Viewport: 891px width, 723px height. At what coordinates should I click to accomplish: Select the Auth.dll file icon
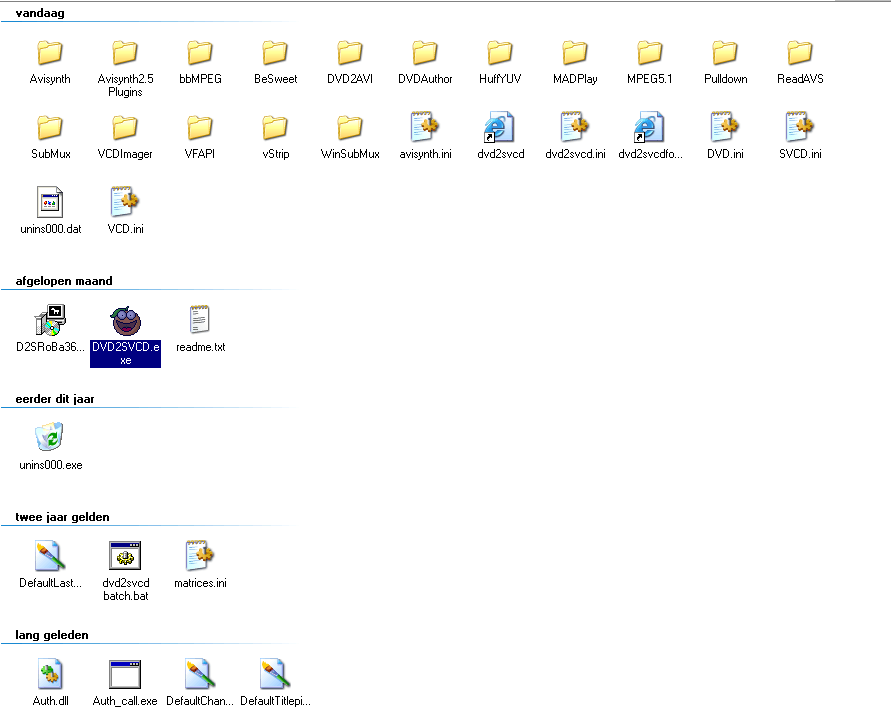[50, 674]
